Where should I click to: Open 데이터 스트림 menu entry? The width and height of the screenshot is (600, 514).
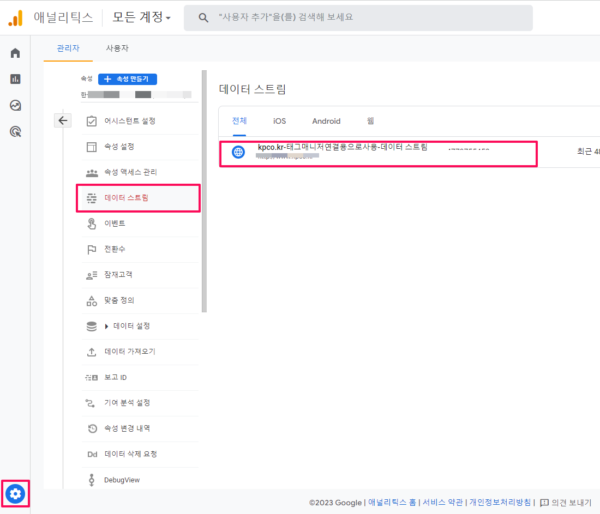pos(138,198)
